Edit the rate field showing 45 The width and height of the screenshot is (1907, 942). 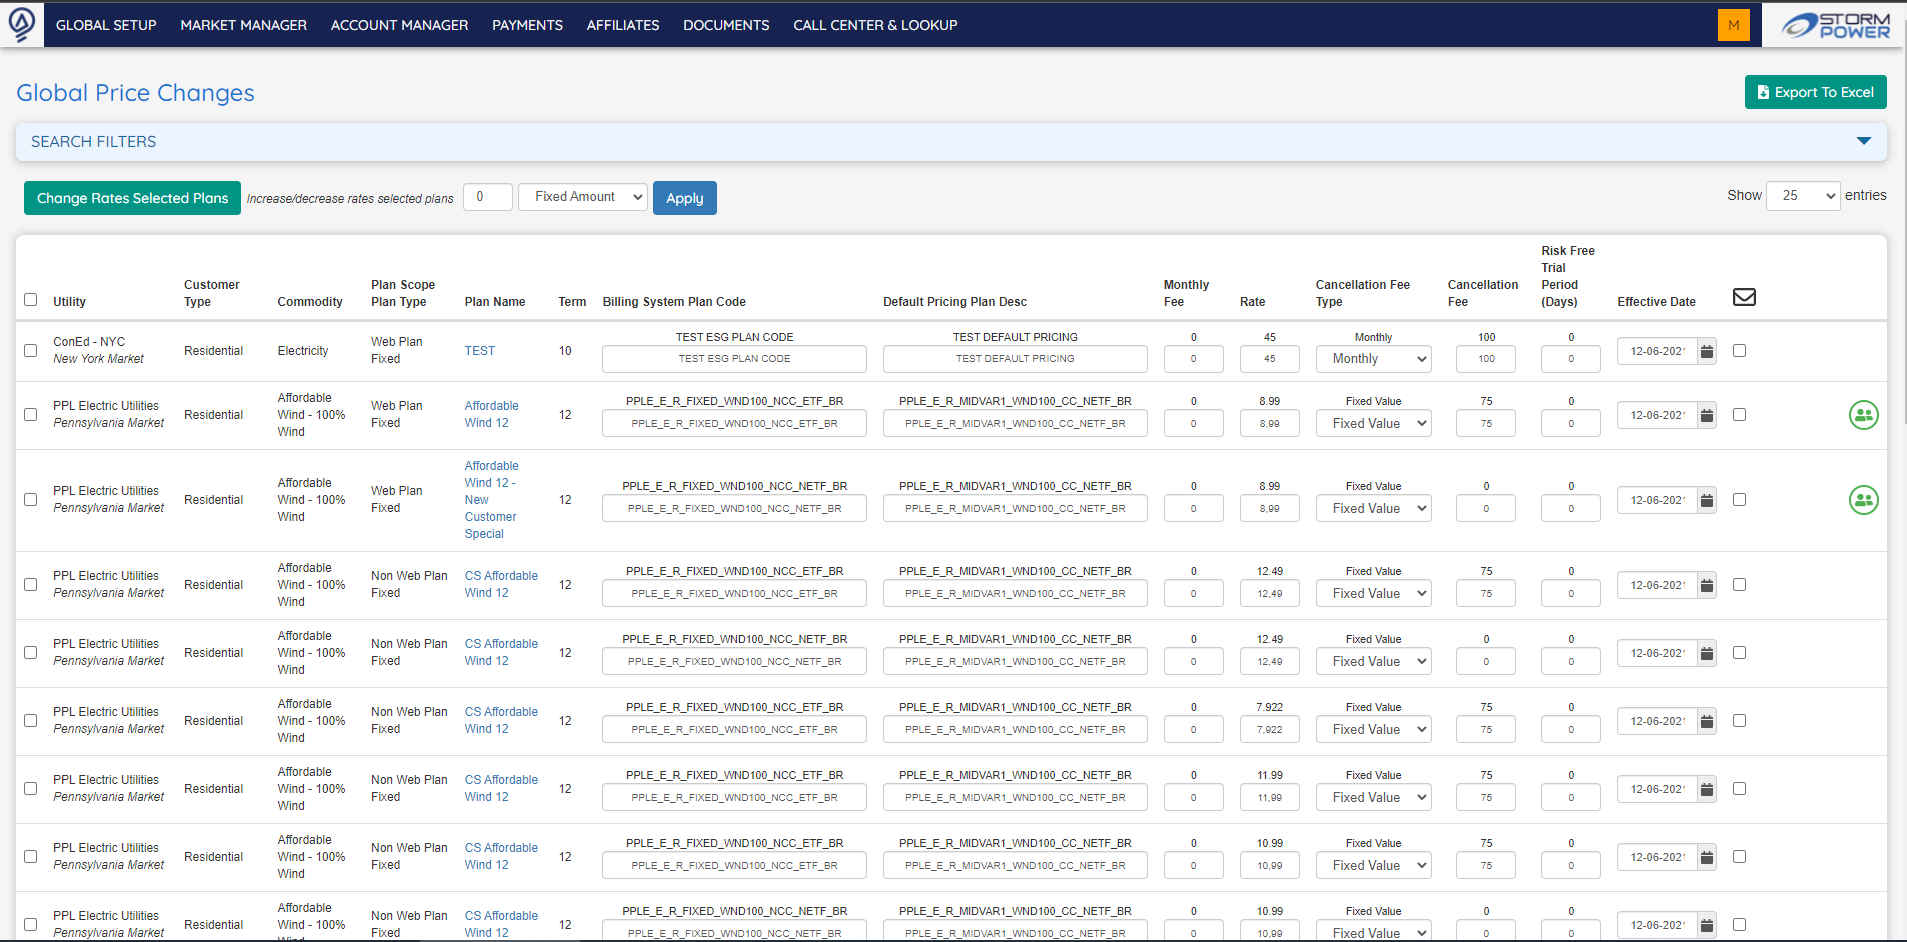coord(1269,359)
